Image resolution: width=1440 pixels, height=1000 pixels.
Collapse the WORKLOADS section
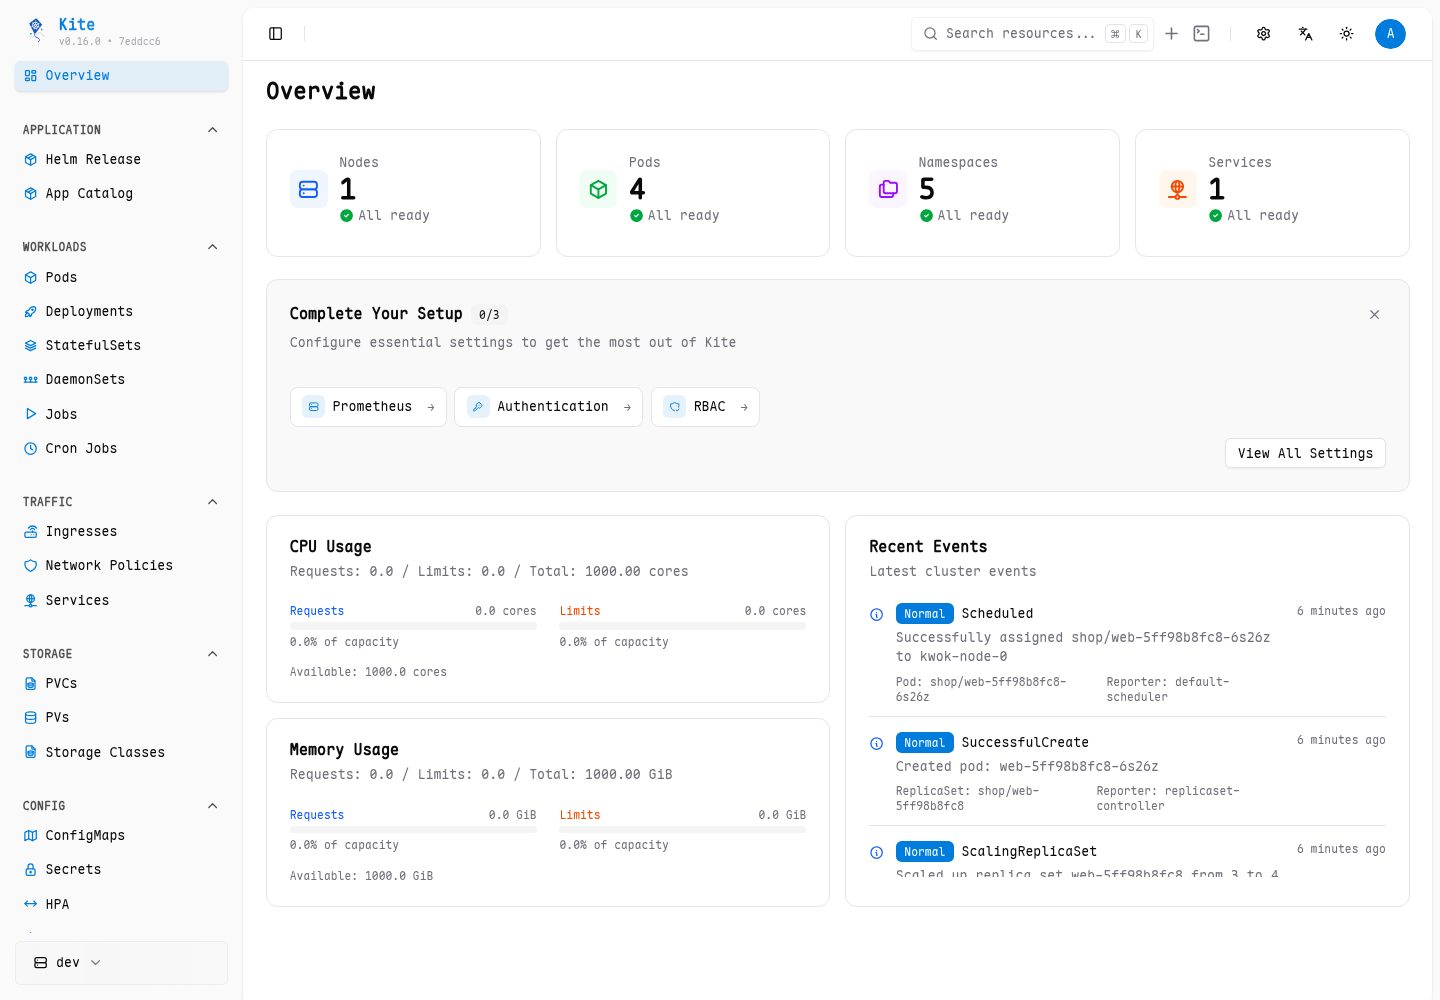[x=212, y=247]
